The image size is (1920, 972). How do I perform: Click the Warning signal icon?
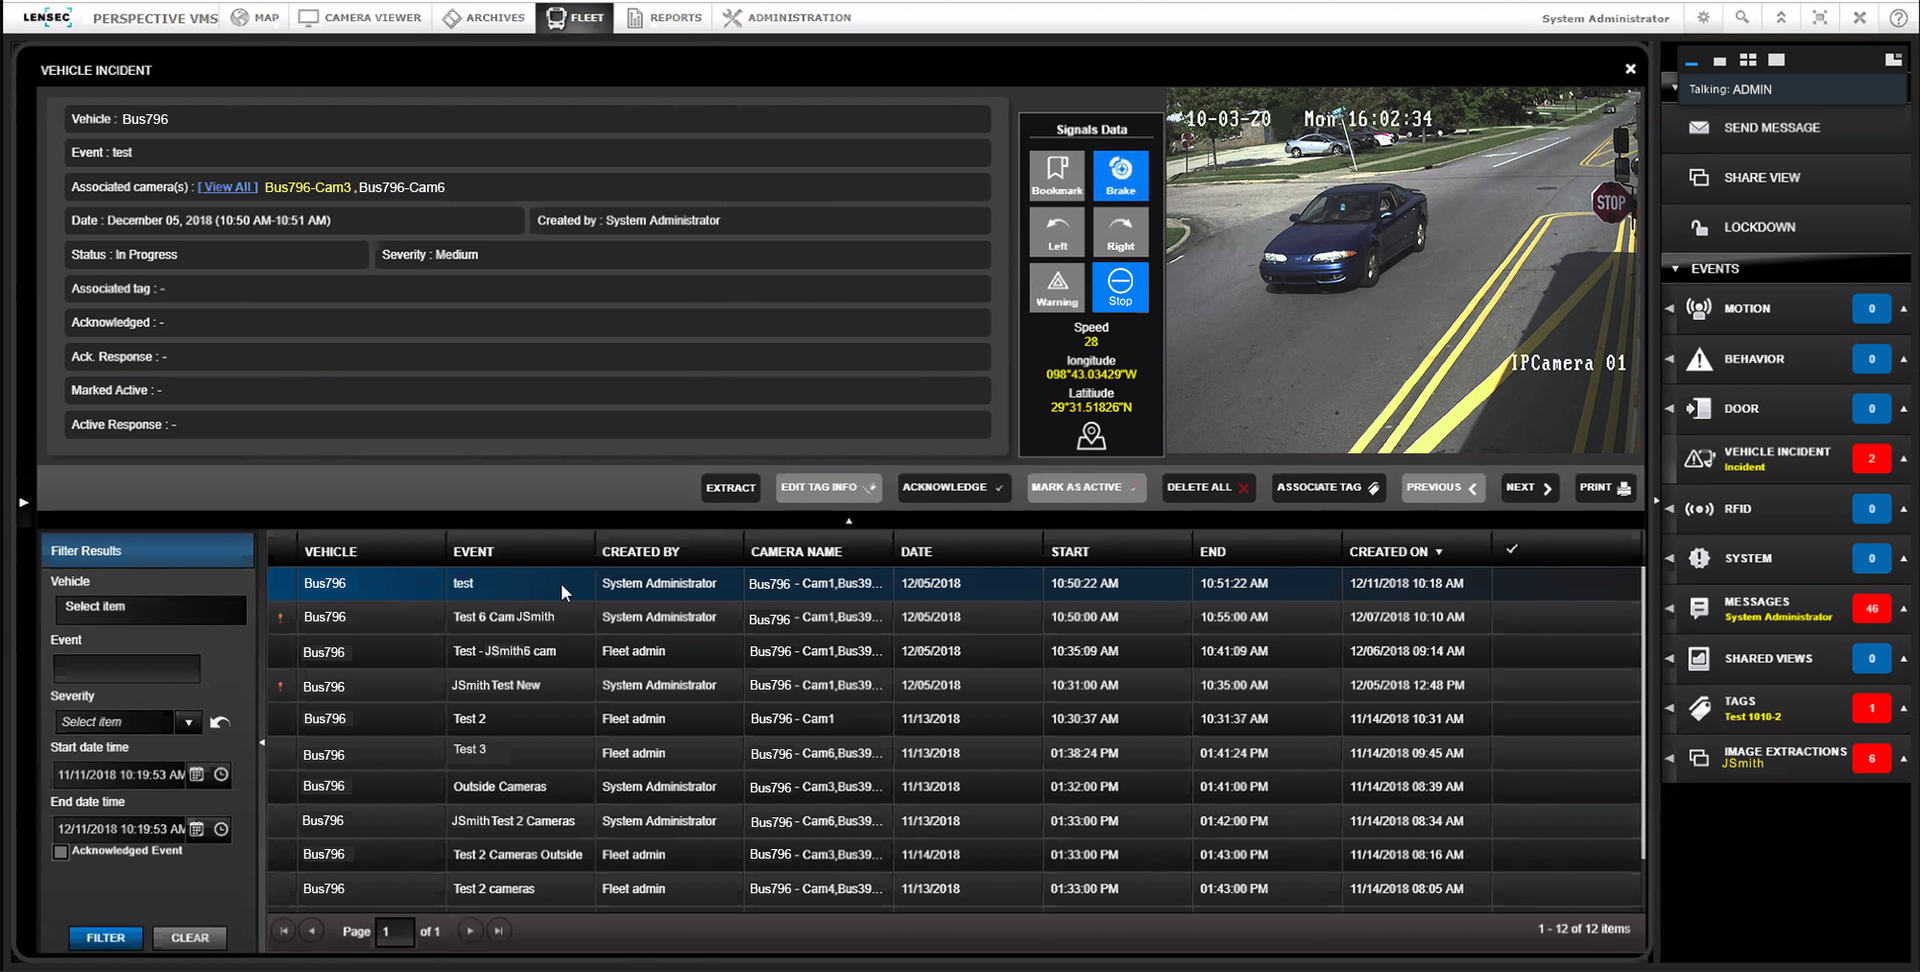[1056, 287]
